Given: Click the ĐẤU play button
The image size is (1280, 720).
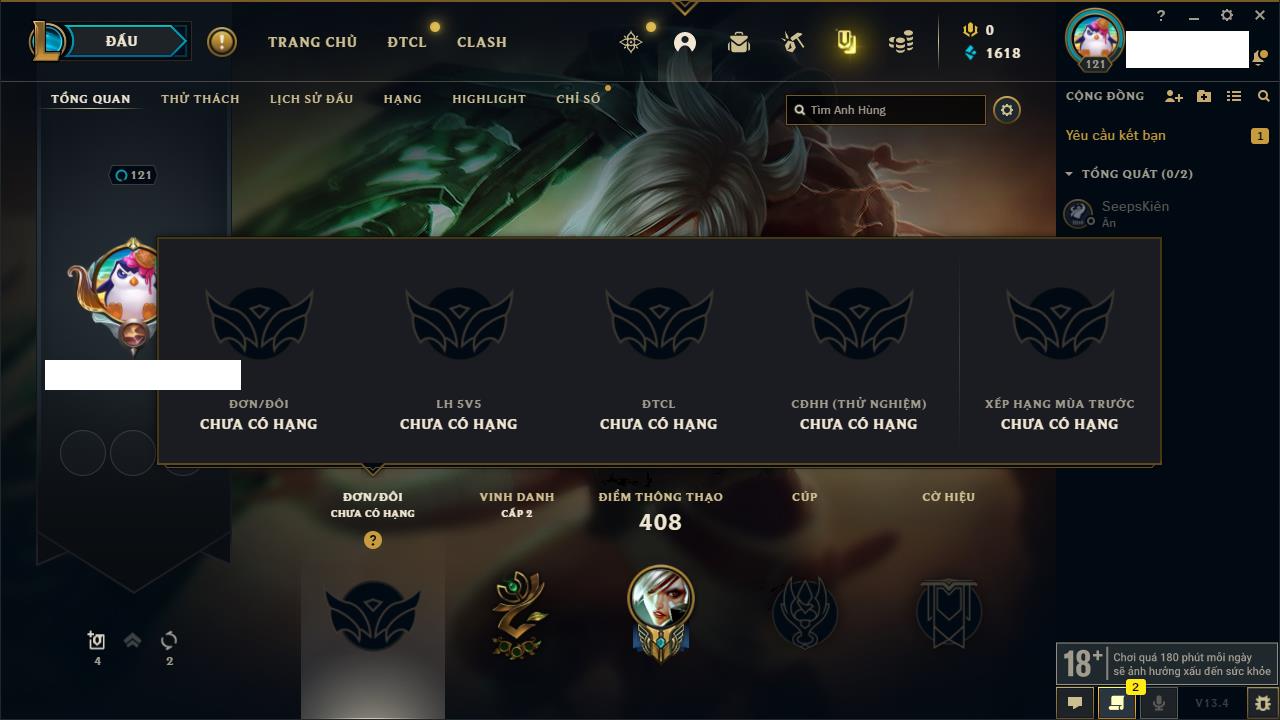Looking at the screenshot, I should 122,41.
